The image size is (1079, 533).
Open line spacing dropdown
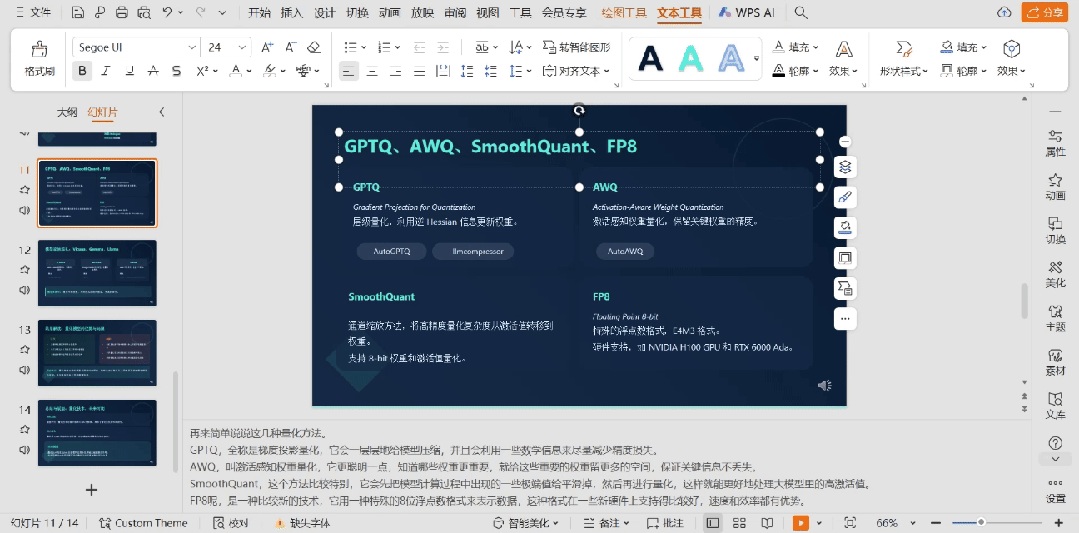528,71
